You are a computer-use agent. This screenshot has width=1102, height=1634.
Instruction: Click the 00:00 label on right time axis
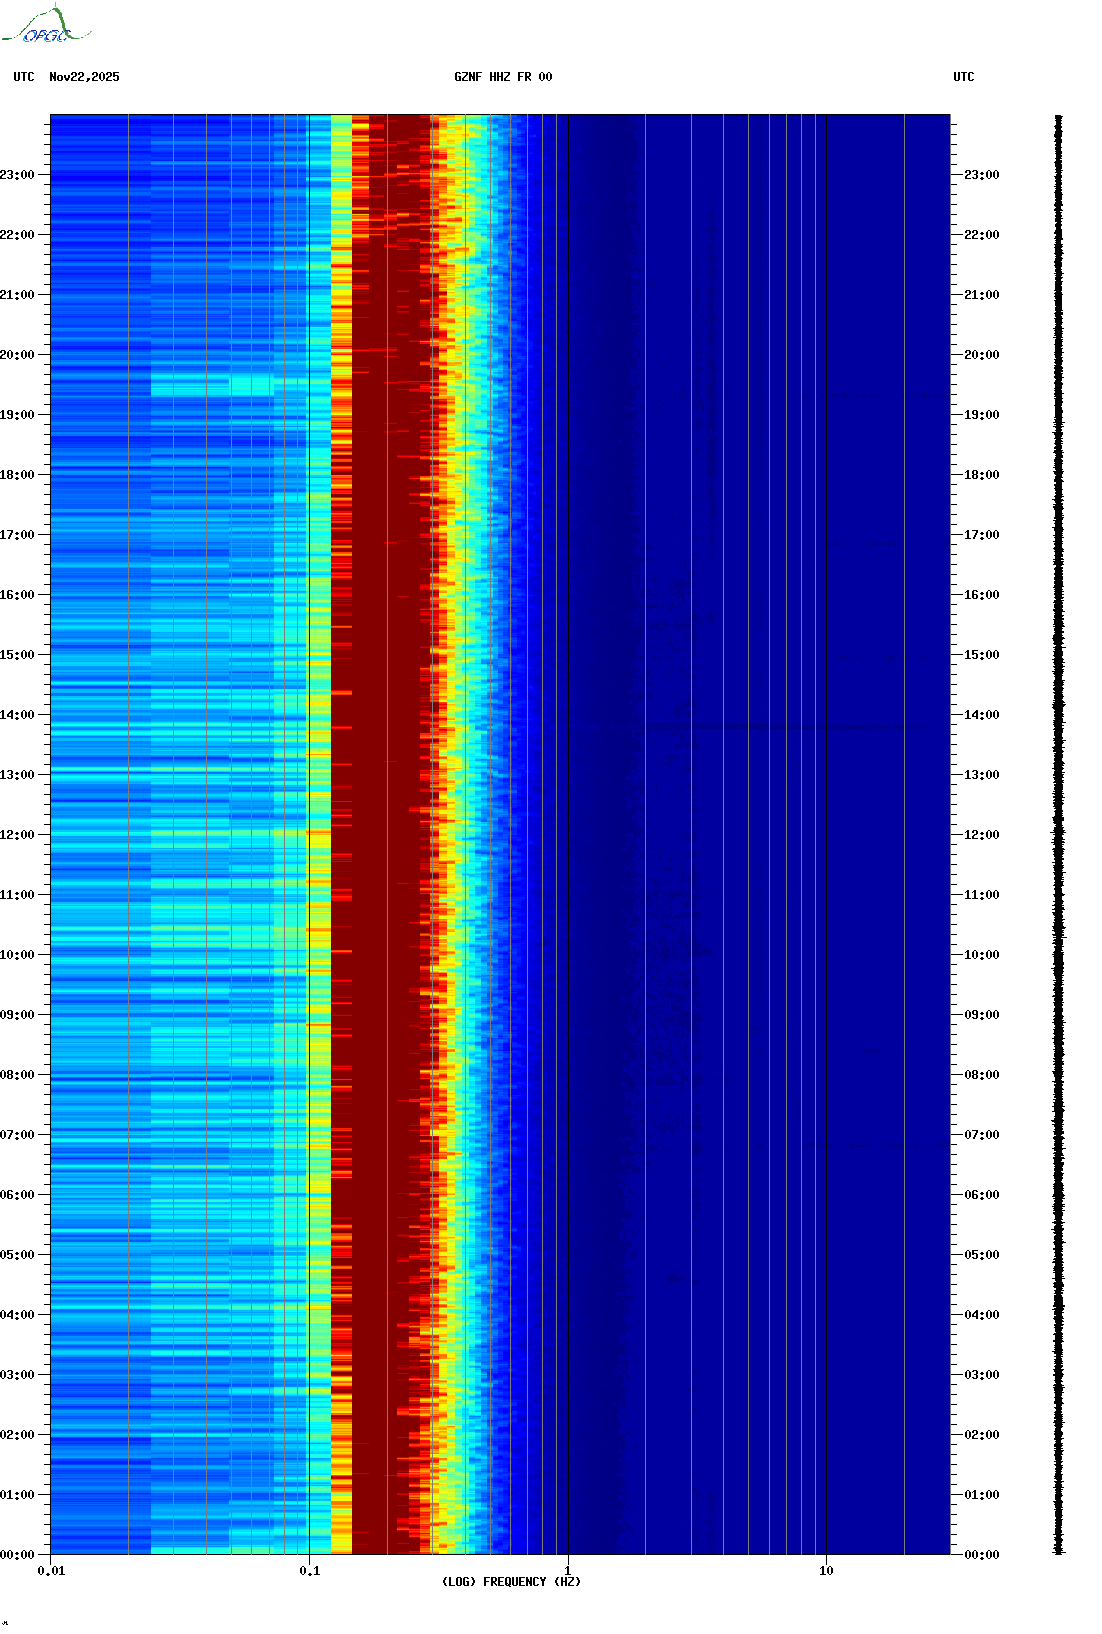pyautogui.click(x=981, y=1555)
